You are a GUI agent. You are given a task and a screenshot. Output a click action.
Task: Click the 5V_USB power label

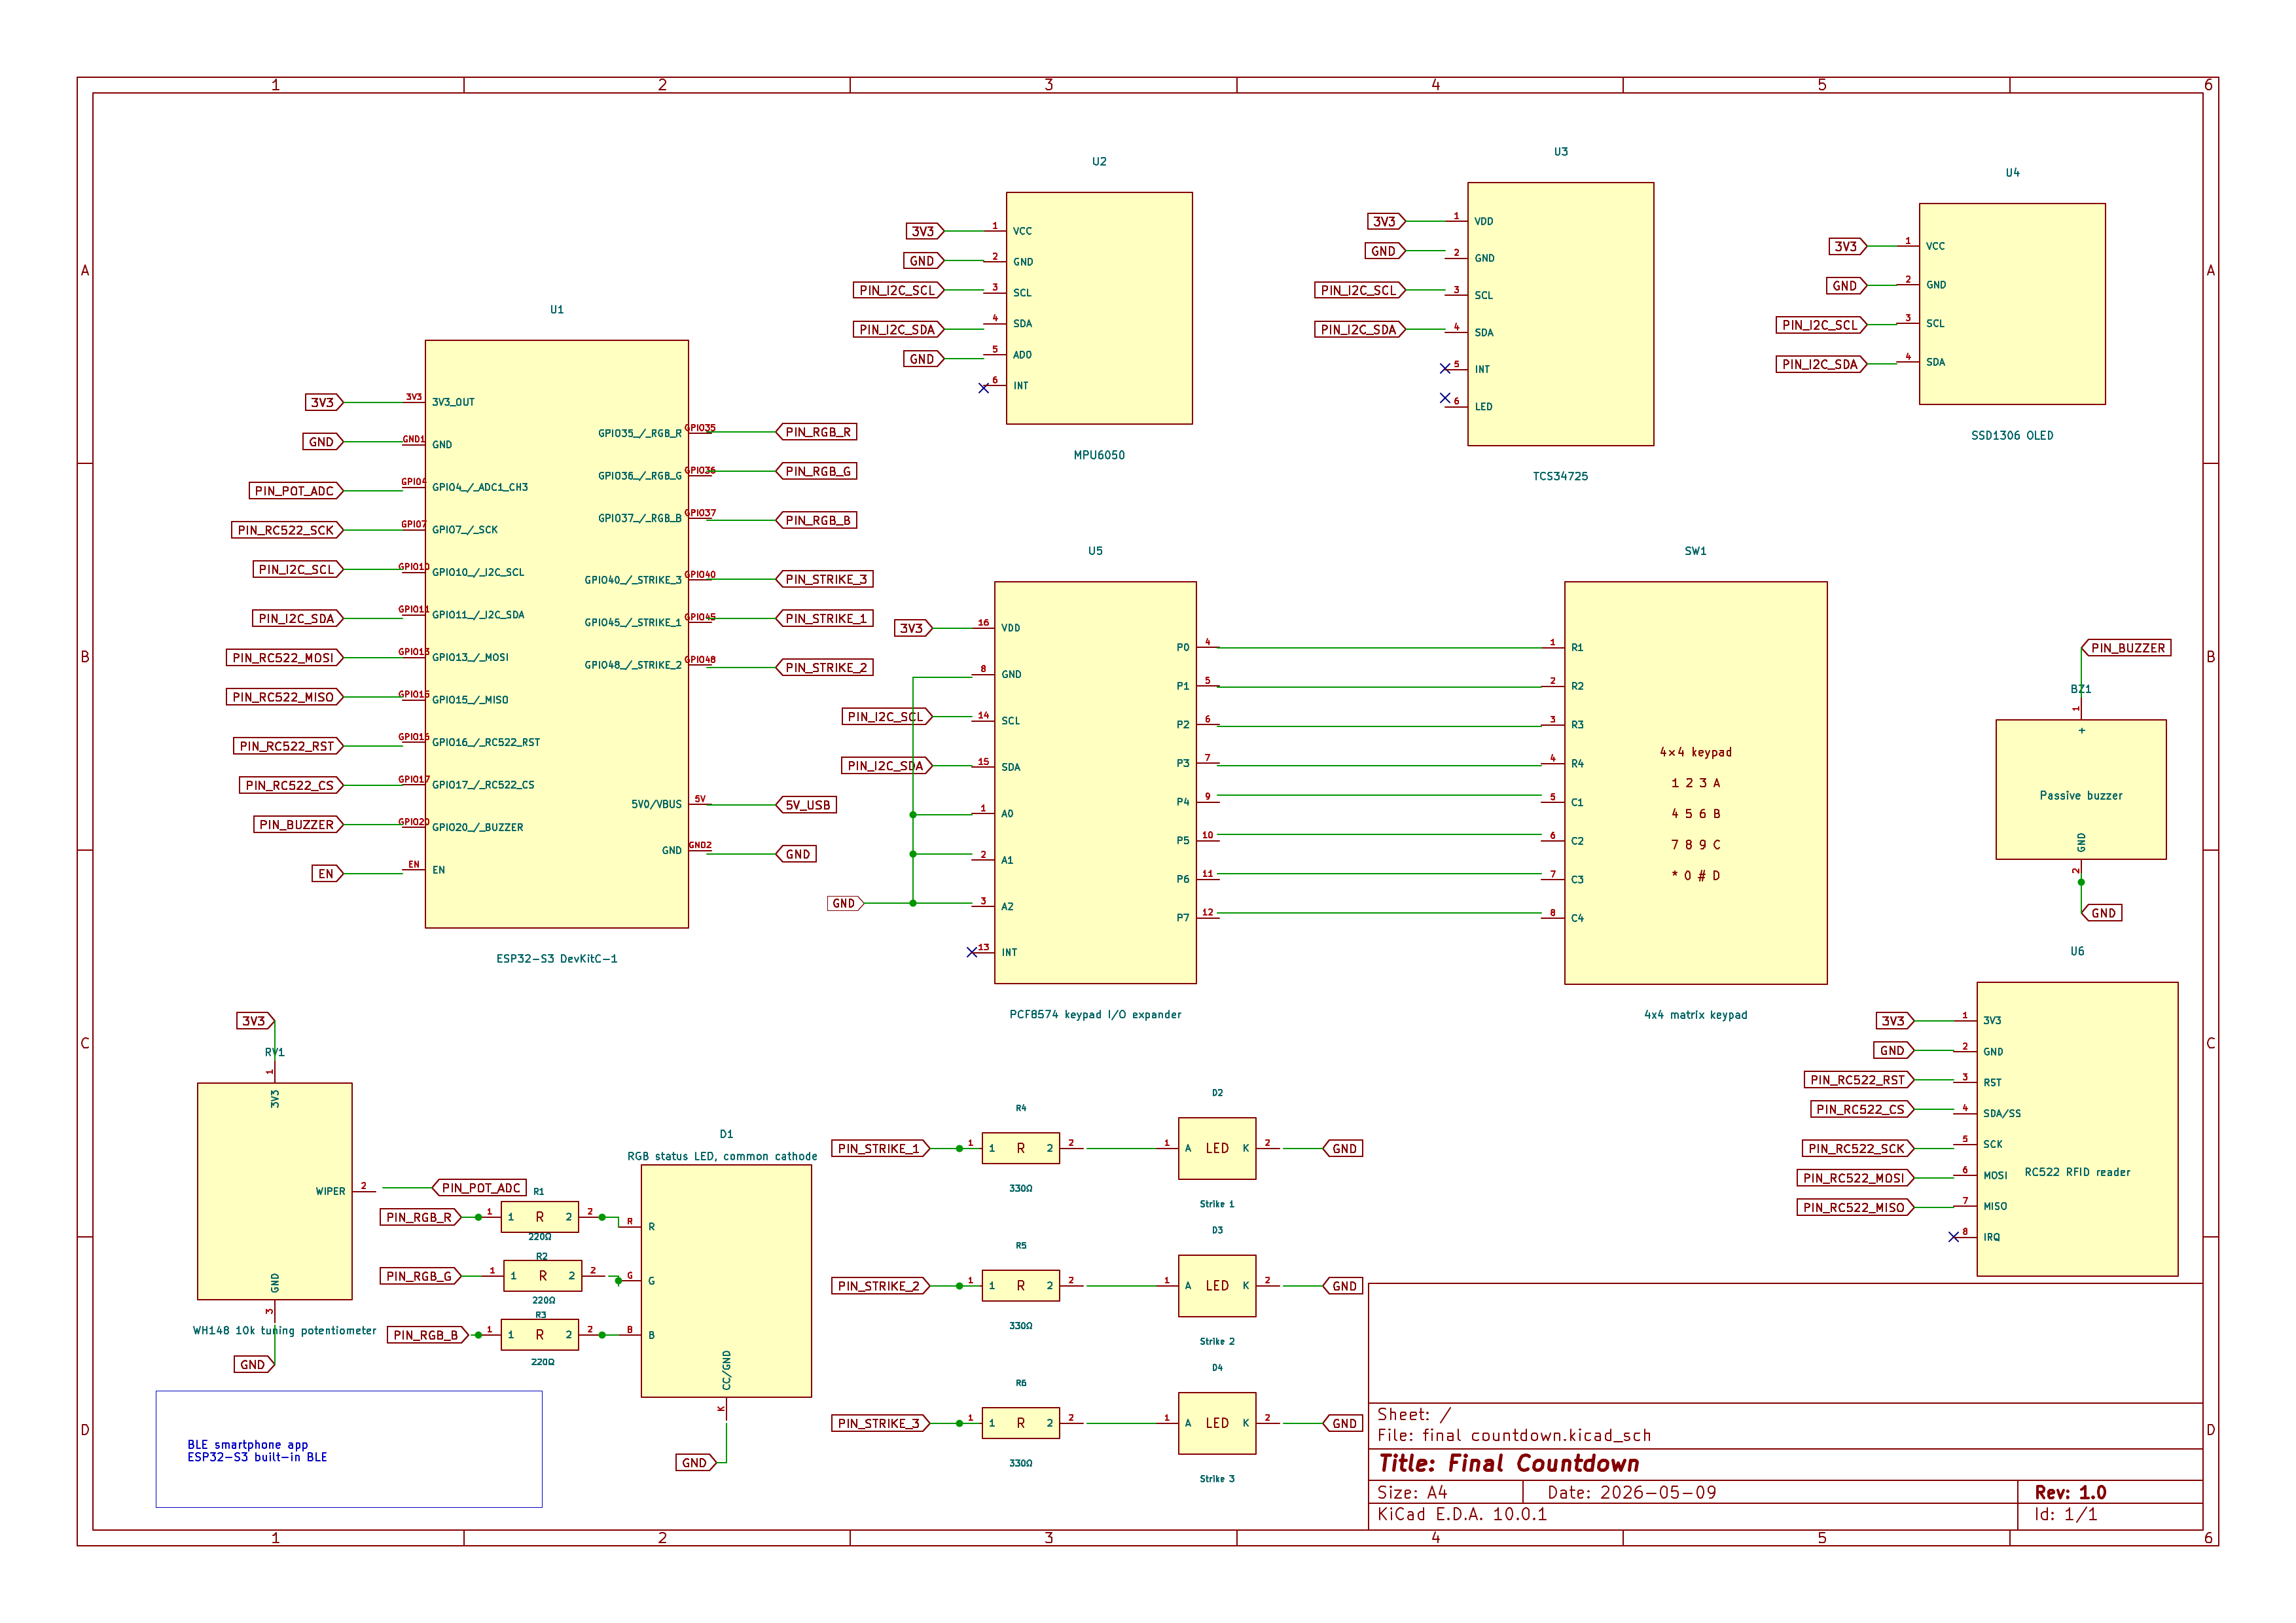coord(807,805)
